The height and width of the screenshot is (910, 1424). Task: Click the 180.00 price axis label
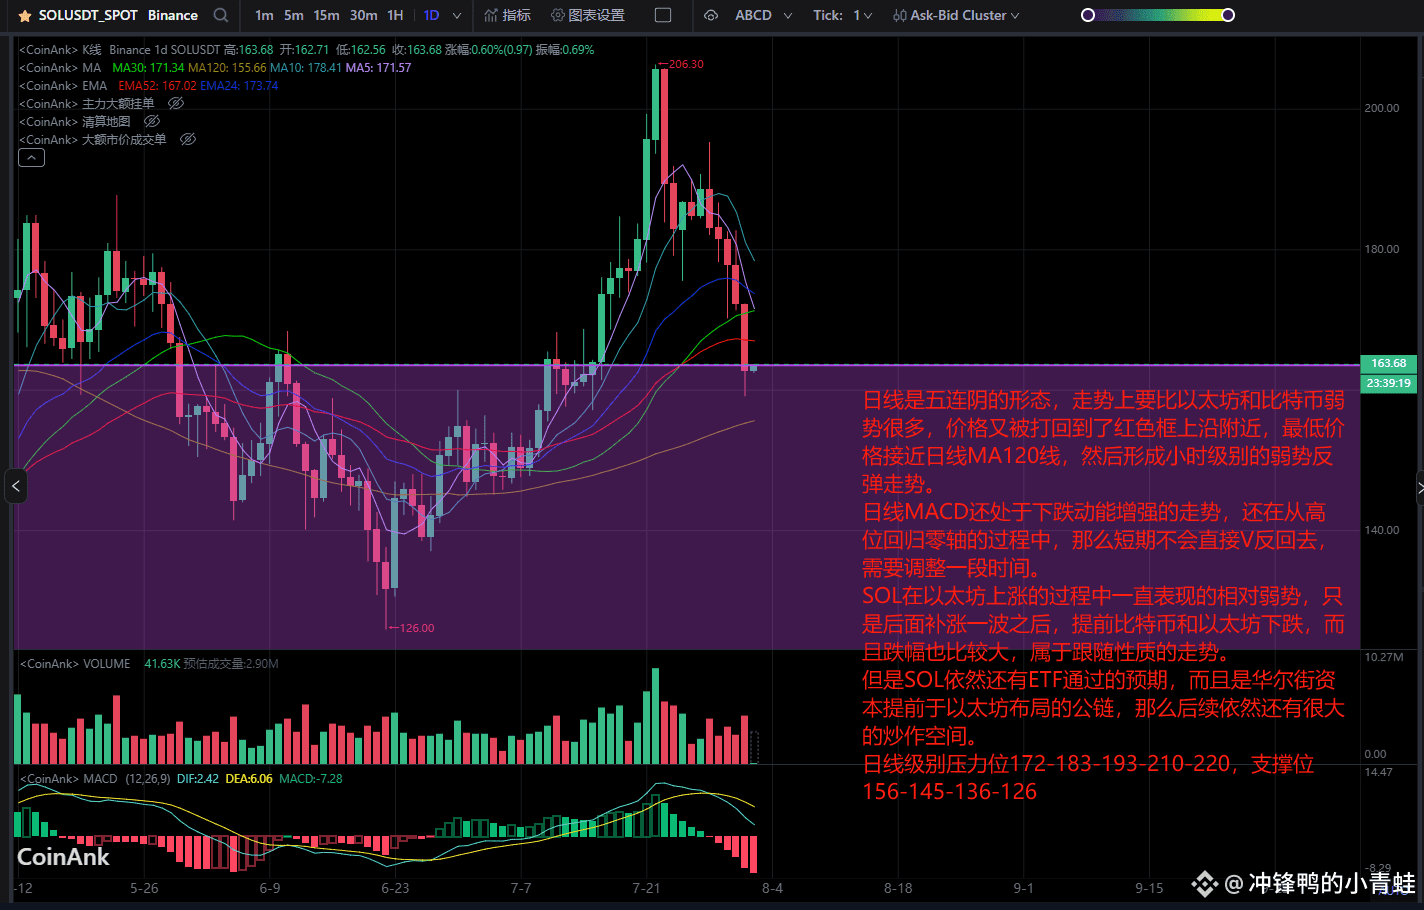[1382, 249]
